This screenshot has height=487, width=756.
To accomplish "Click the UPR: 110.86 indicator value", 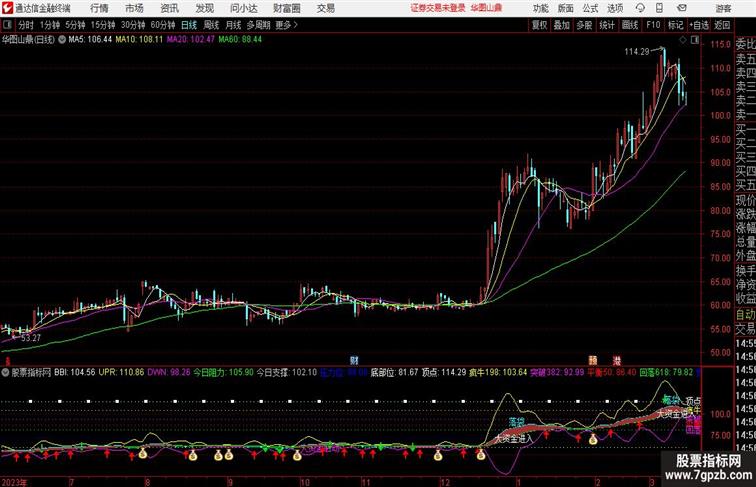I will [122, 373].
